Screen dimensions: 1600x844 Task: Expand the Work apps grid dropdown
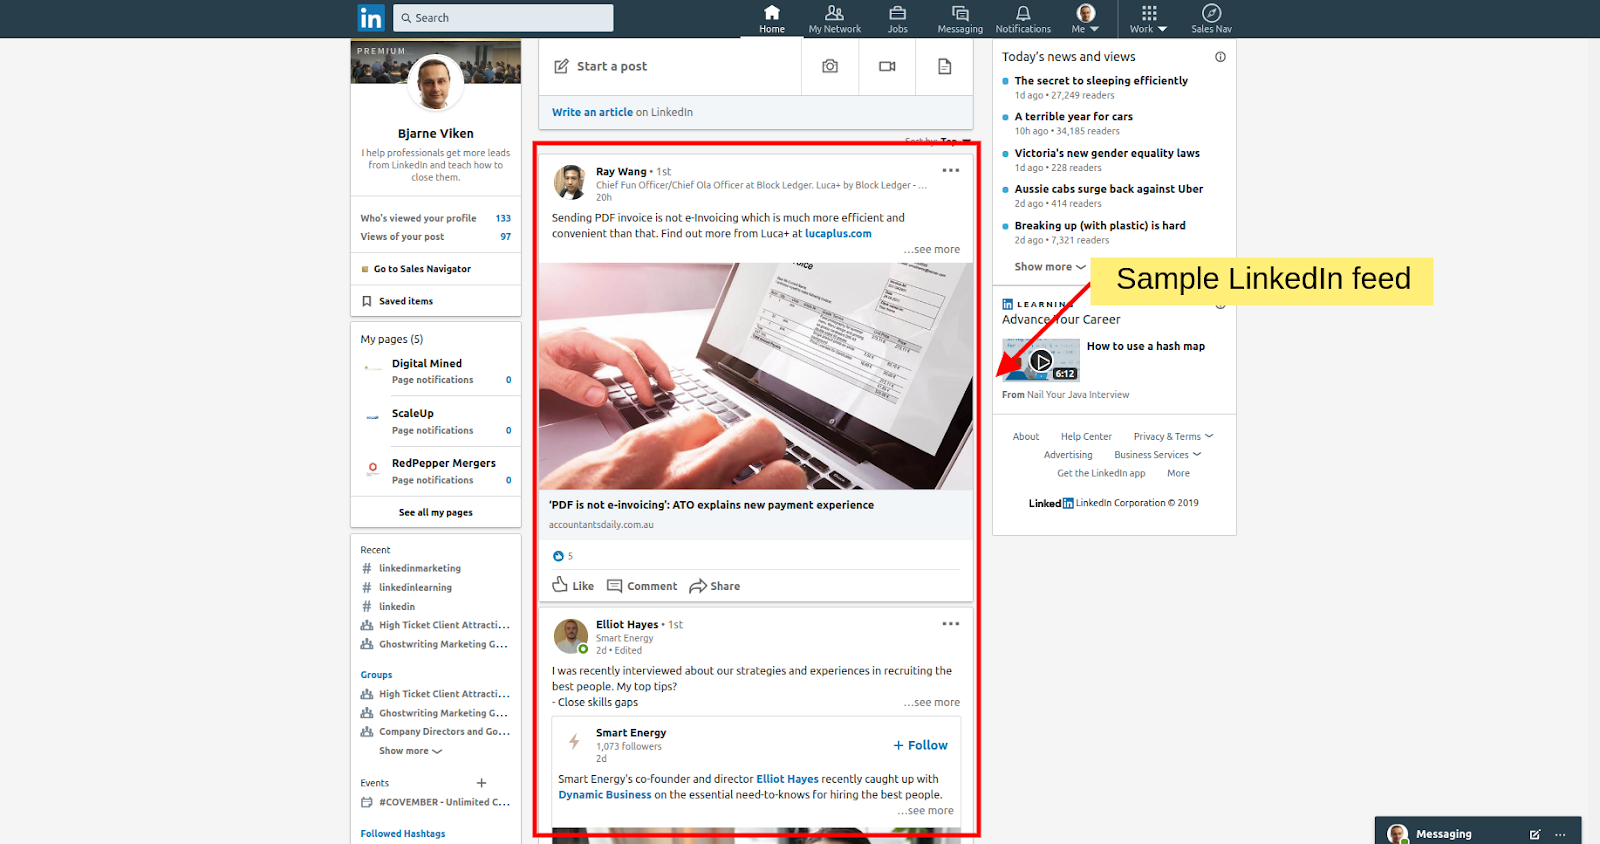point(1148,19)
